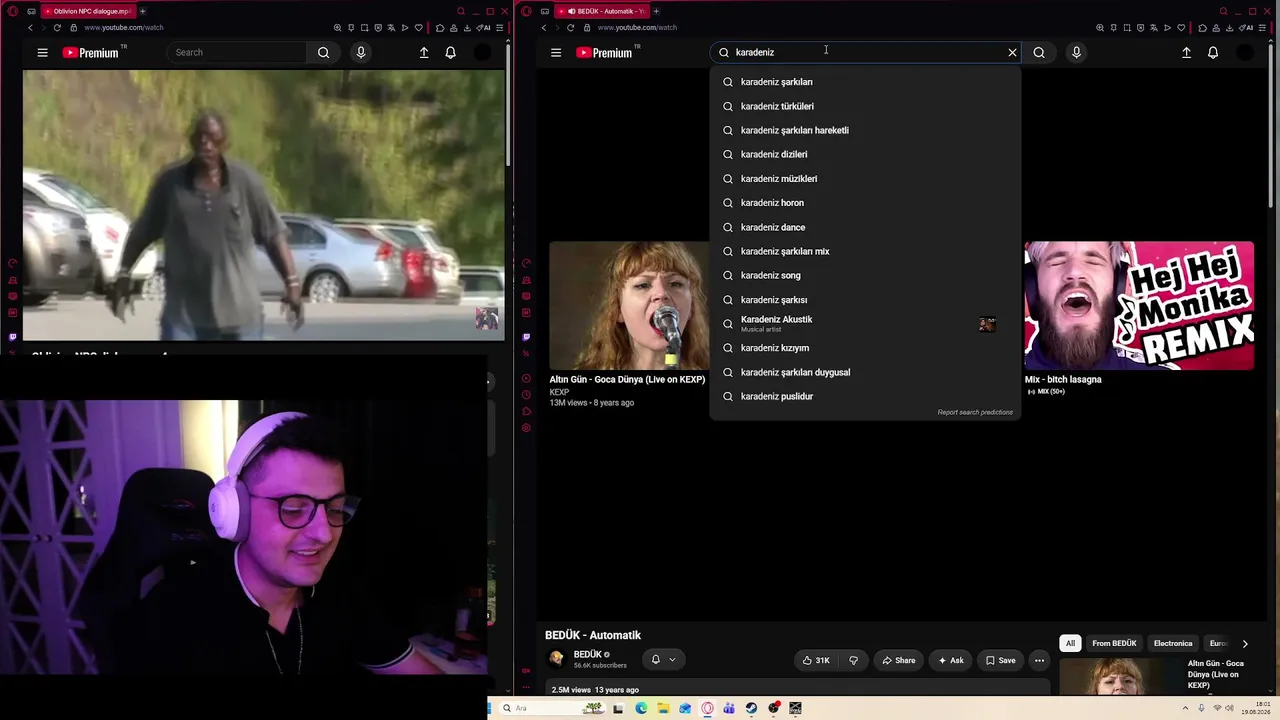Like the BEDÜK - Automatik video

point(817,660)
